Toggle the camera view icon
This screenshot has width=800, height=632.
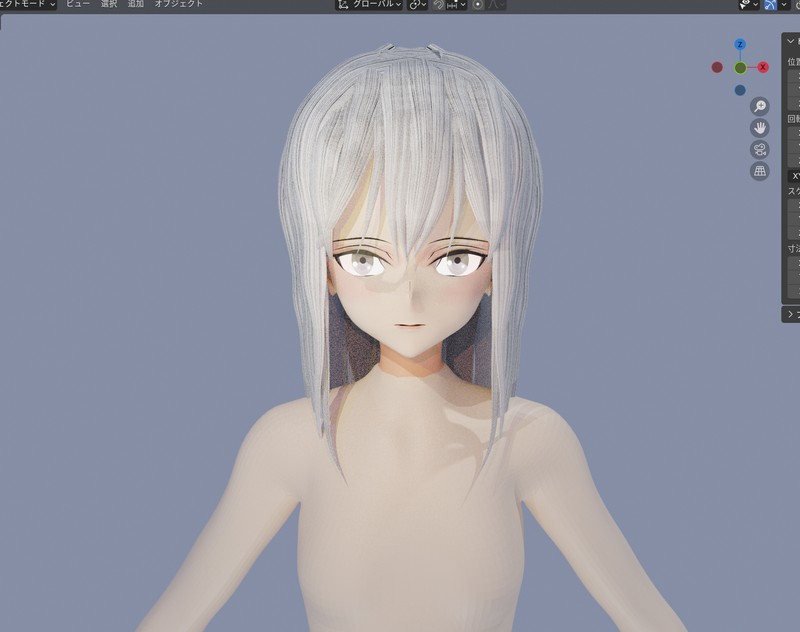coord(760,150)
